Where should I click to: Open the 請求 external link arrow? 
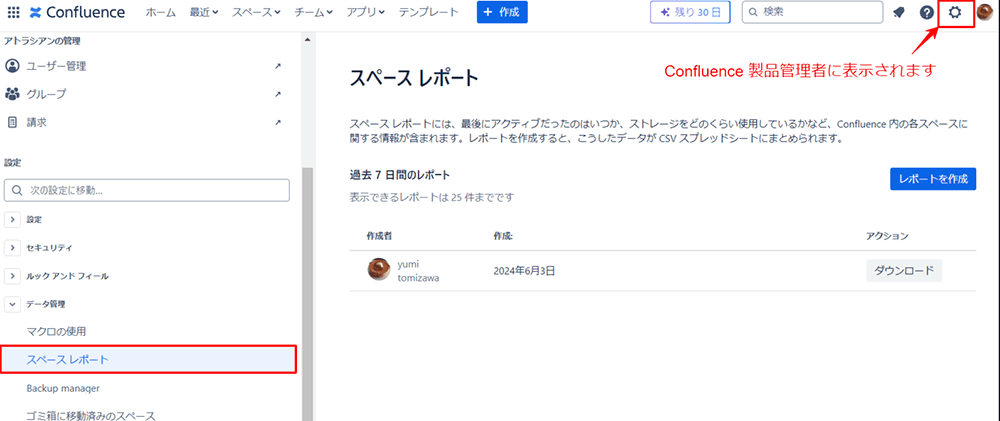[278, 122]
